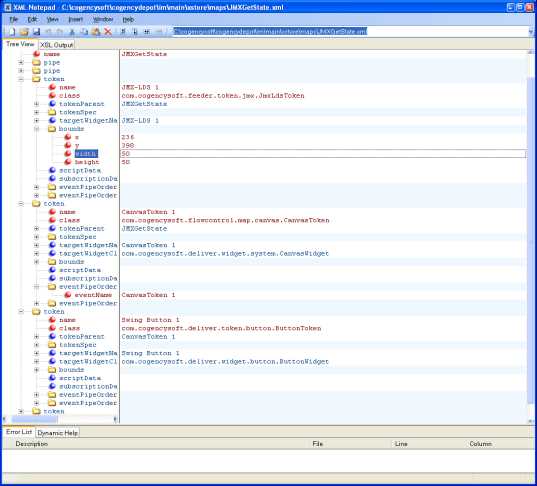Click the width value field showing 50
The image size is (537, 486).
coord(323,154)
